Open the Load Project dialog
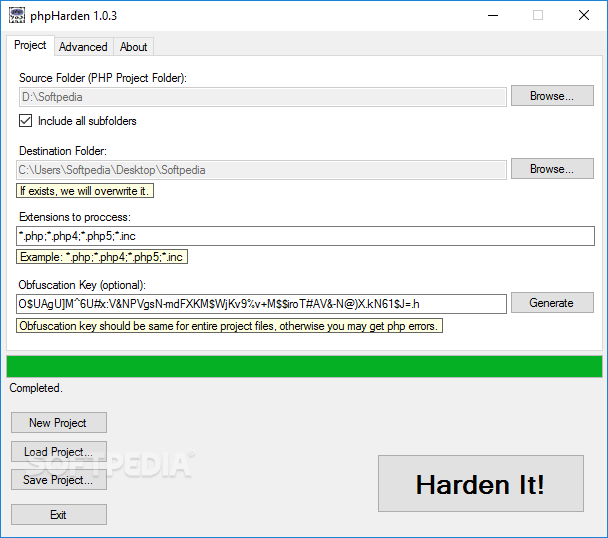 [x=59, y=452]
